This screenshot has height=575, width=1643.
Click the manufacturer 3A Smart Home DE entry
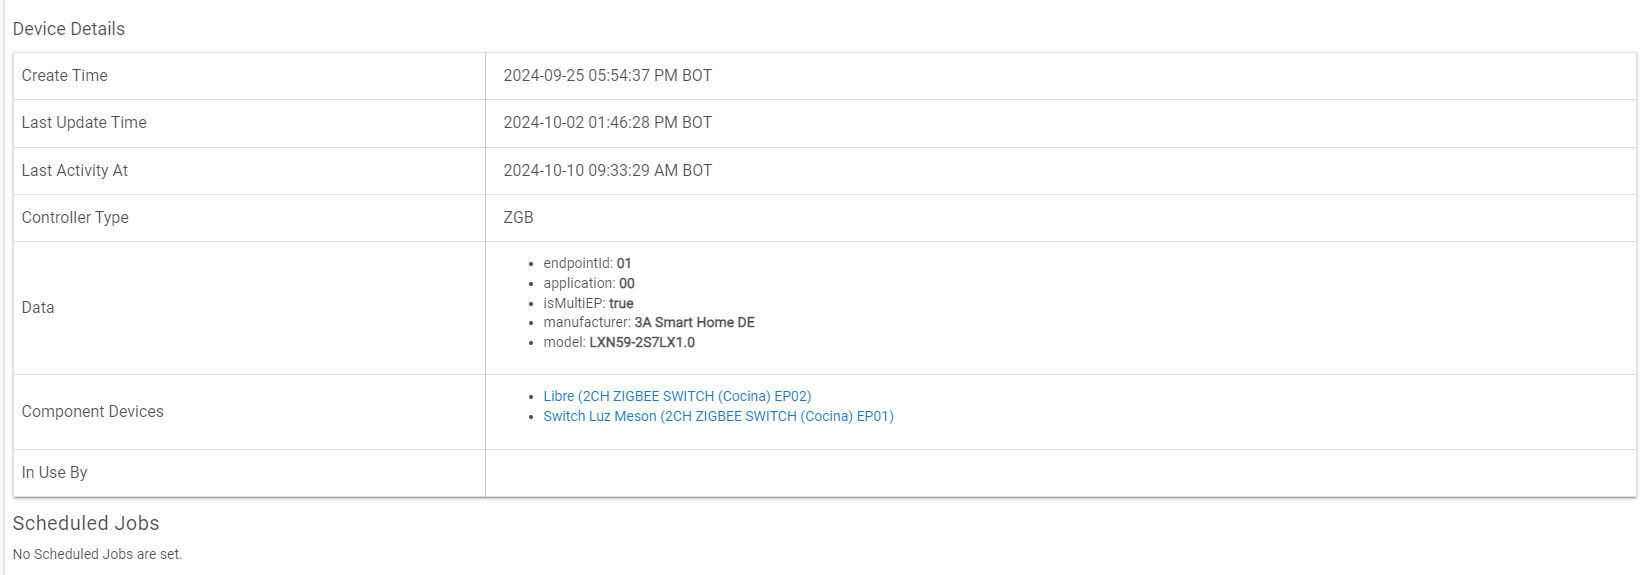point(649,322)
